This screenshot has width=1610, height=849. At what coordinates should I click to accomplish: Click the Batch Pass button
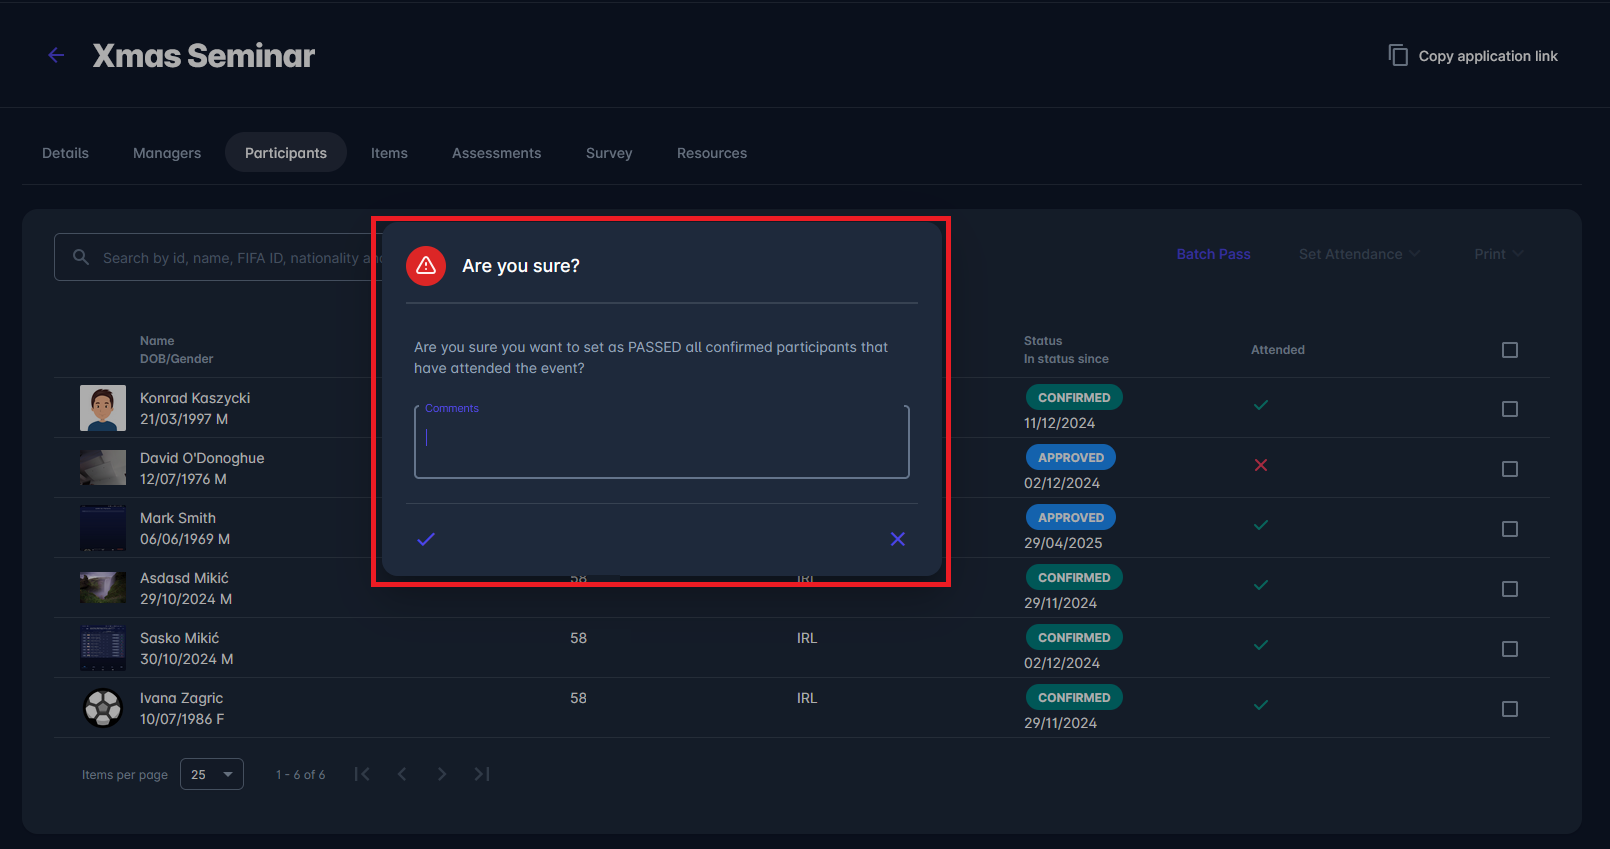(x=1213, y=254)
